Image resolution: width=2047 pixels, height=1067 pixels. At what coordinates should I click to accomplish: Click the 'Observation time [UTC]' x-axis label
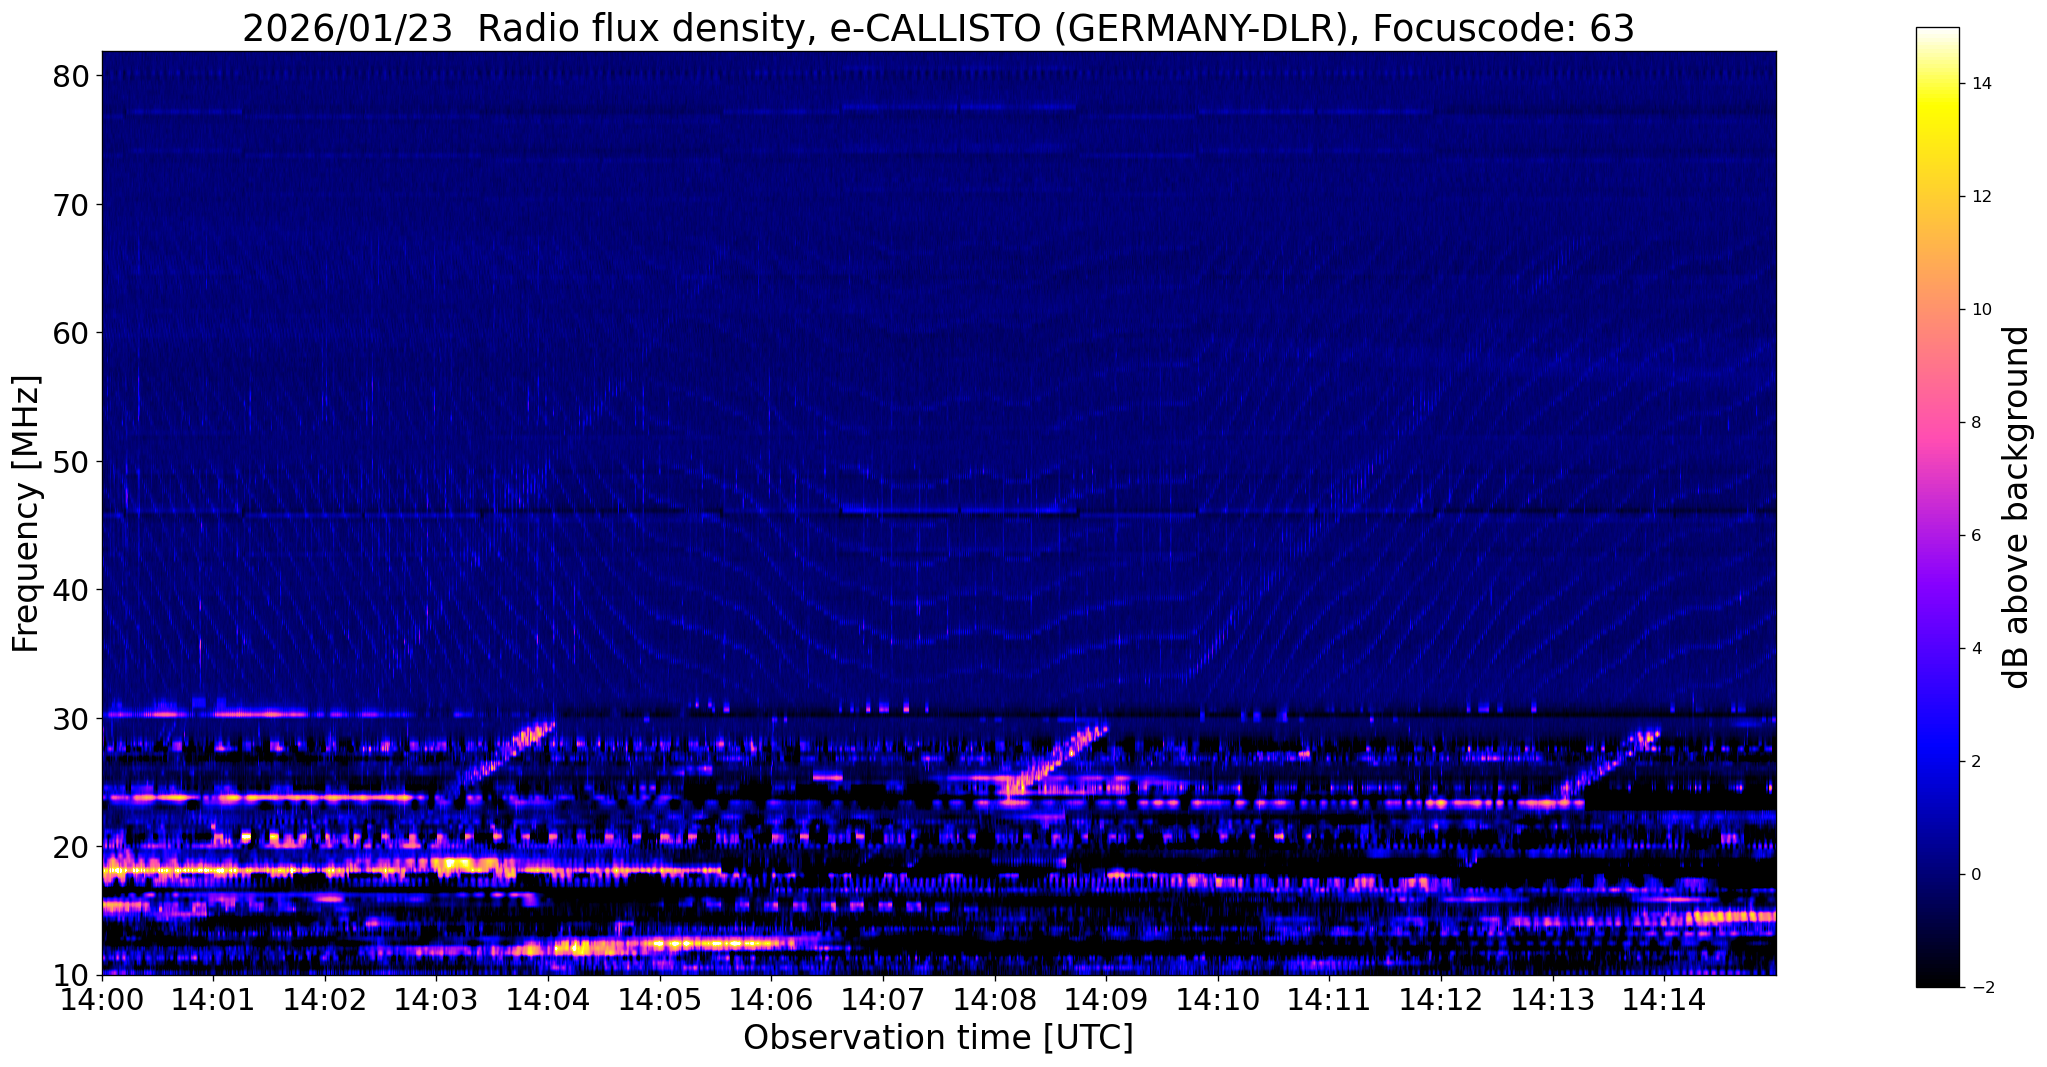point(938,1038)
